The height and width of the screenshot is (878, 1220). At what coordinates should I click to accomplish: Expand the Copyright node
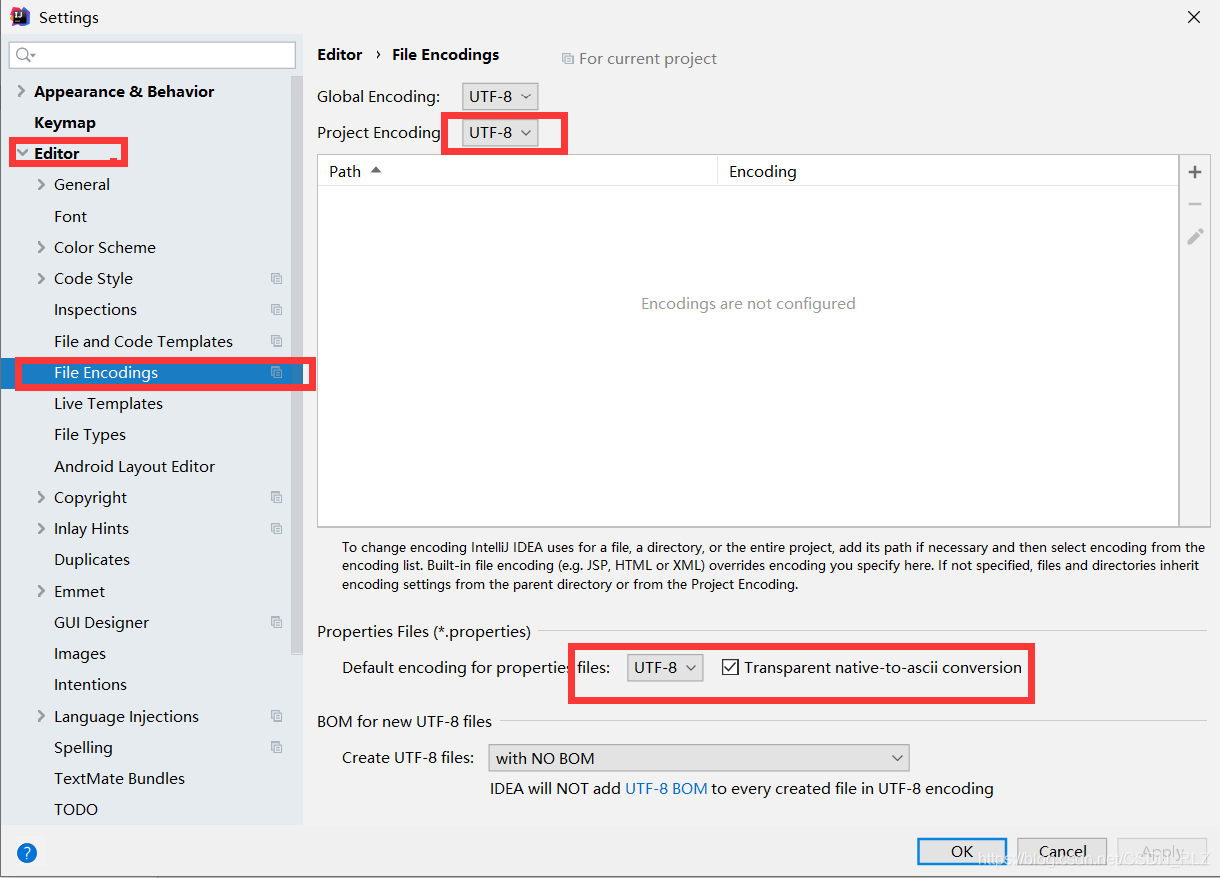click(x=41, y=497)
